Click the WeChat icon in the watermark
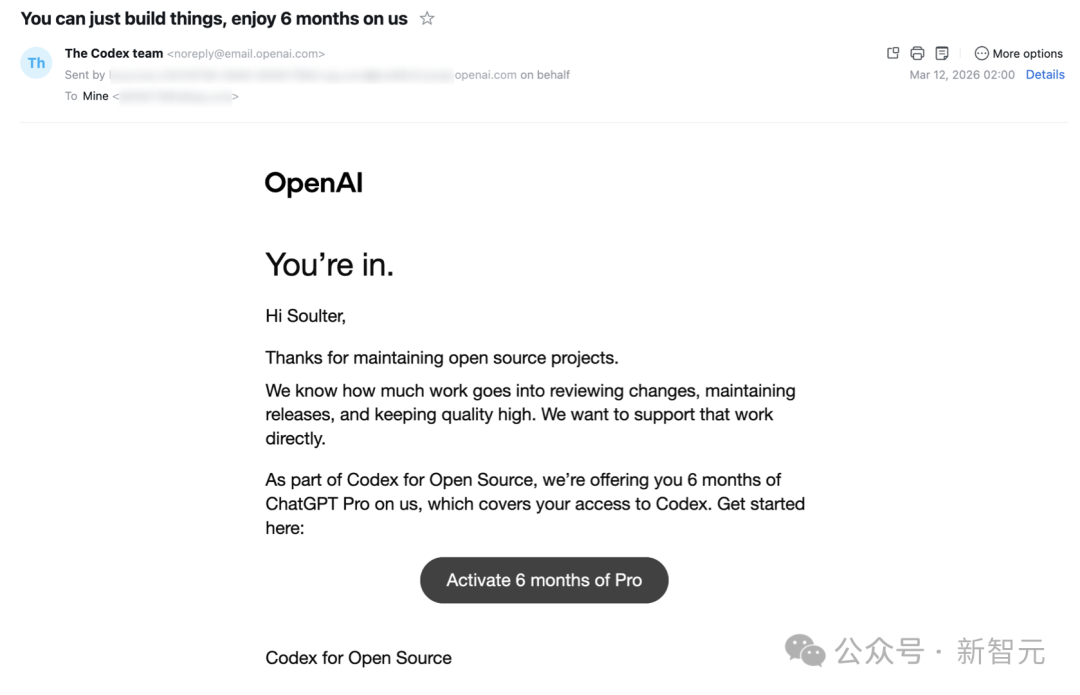Image resolution: width=1080 pixels, height=695 pixels. point(805,651)
